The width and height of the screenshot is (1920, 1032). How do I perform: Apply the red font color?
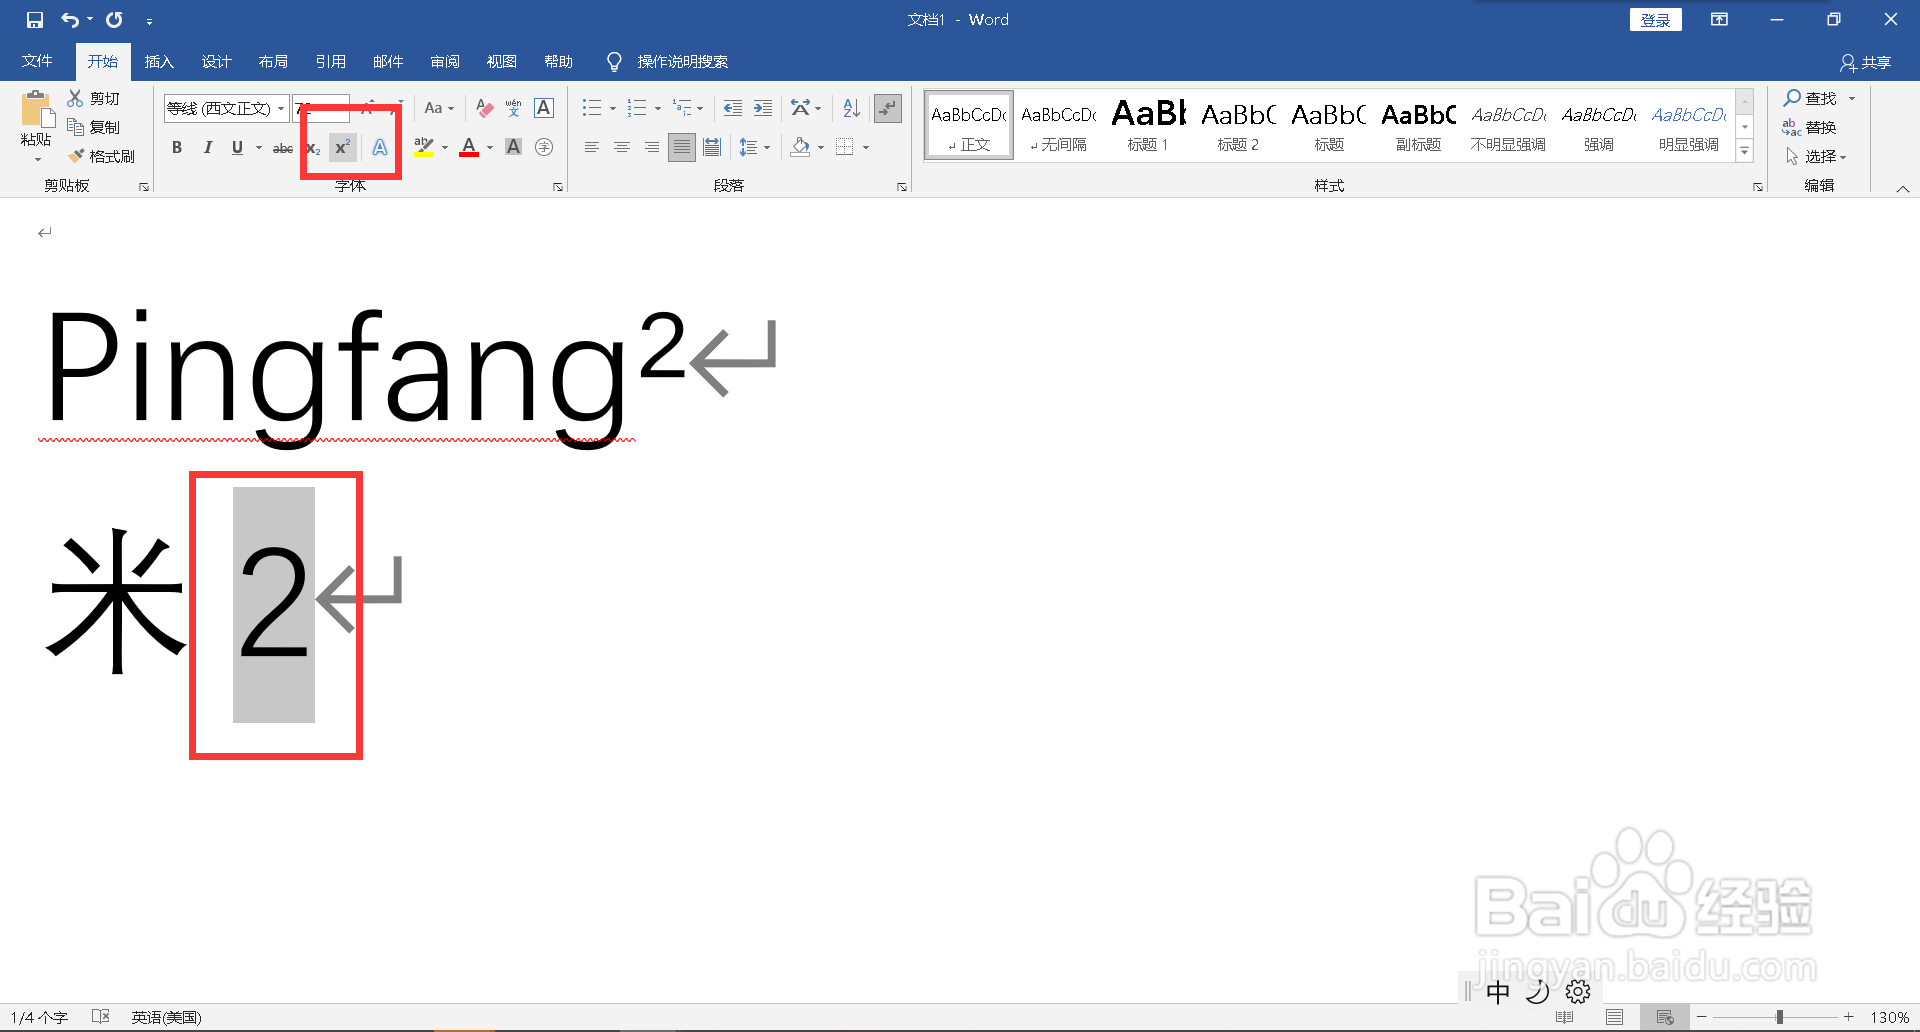(x=469, y=147)
